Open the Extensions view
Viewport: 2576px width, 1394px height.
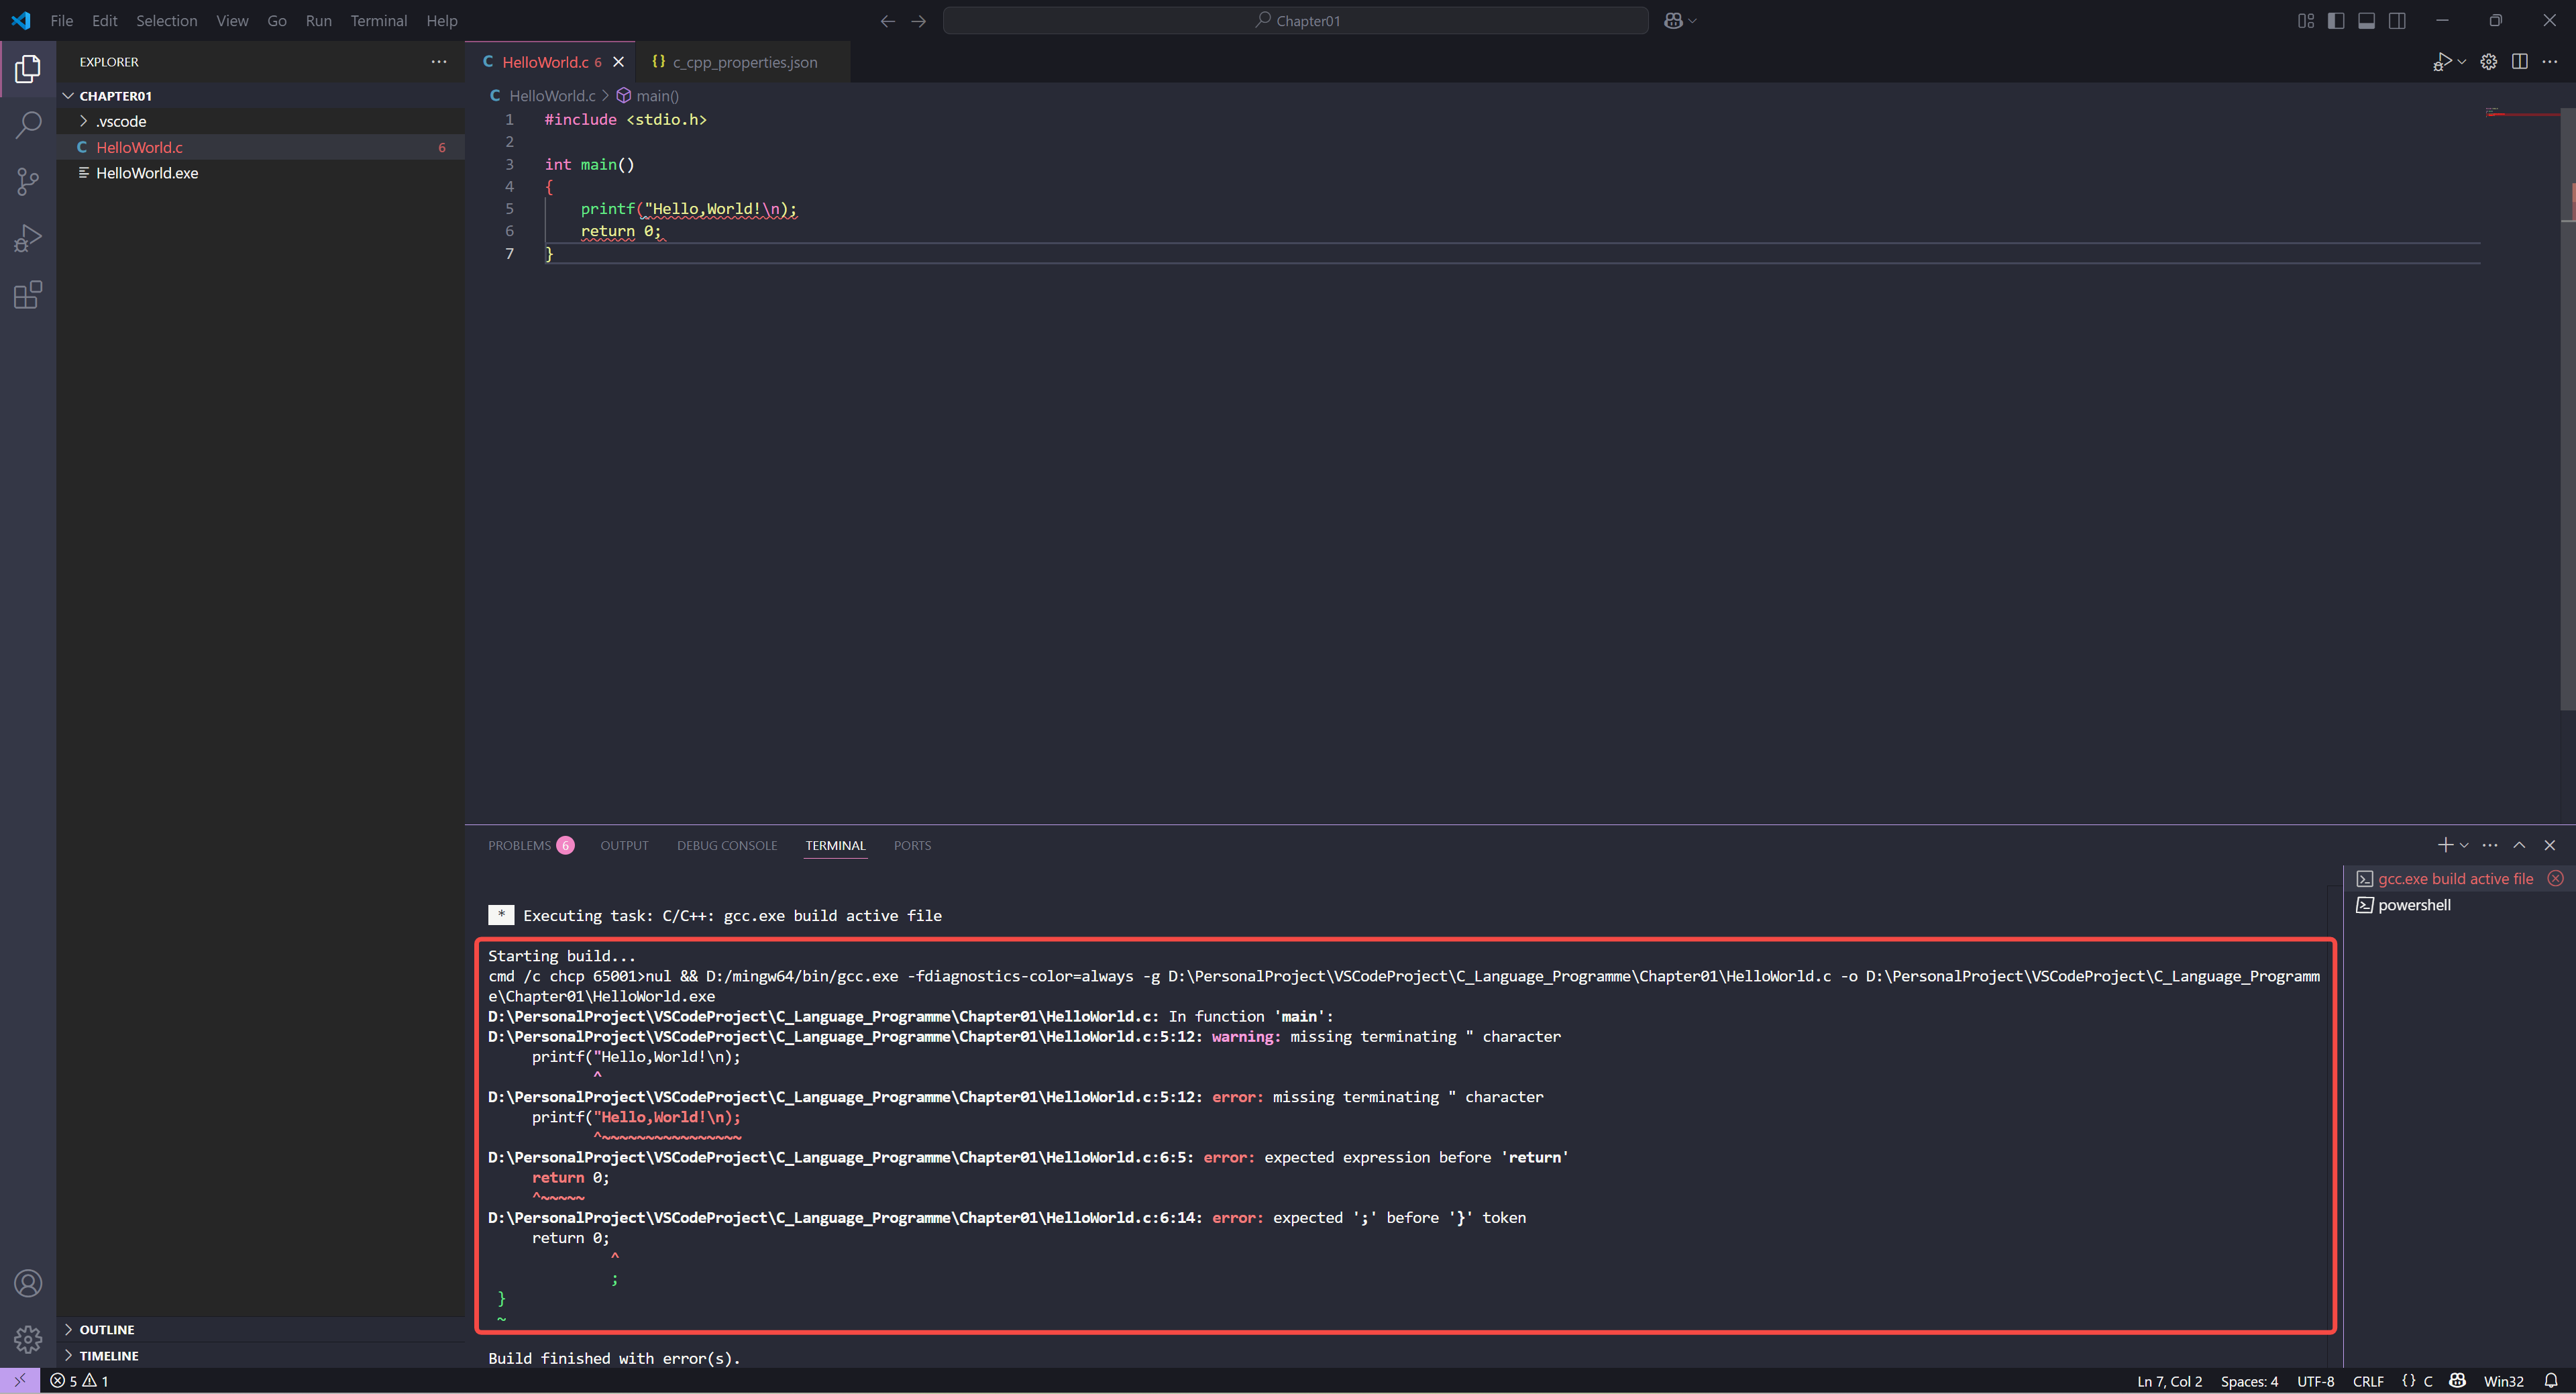point(28,295)
